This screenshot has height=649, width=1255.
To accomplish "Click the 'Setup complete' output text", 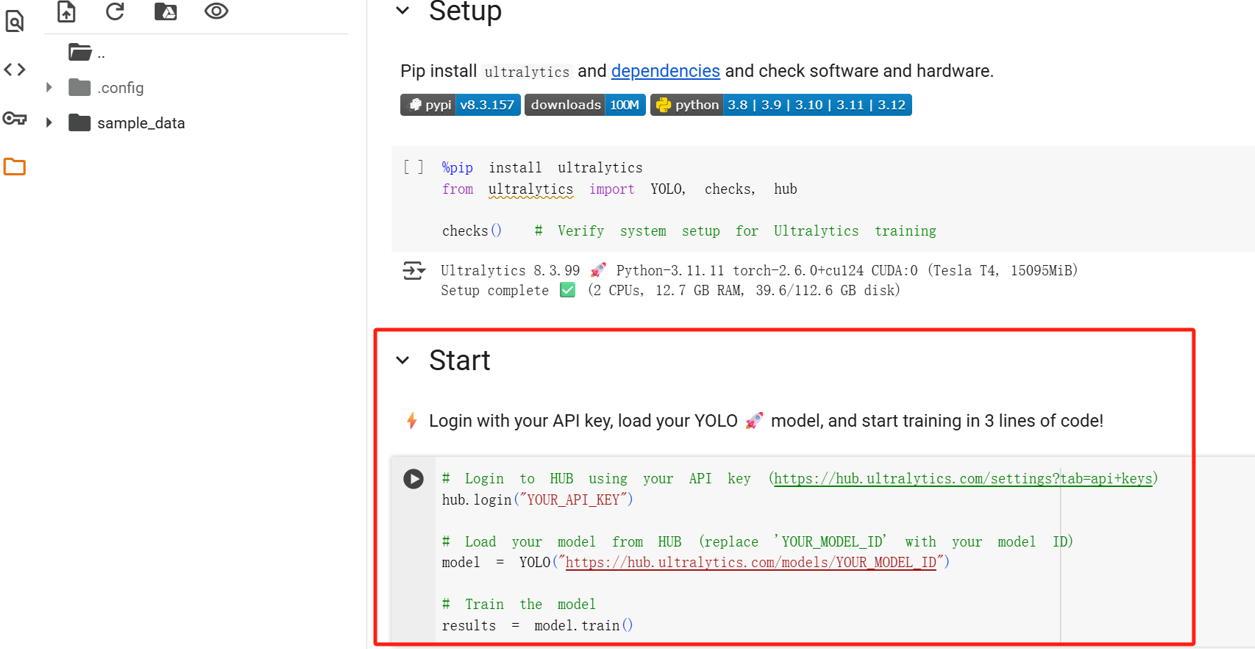I will pyautogui.click(x=495, y=291).
